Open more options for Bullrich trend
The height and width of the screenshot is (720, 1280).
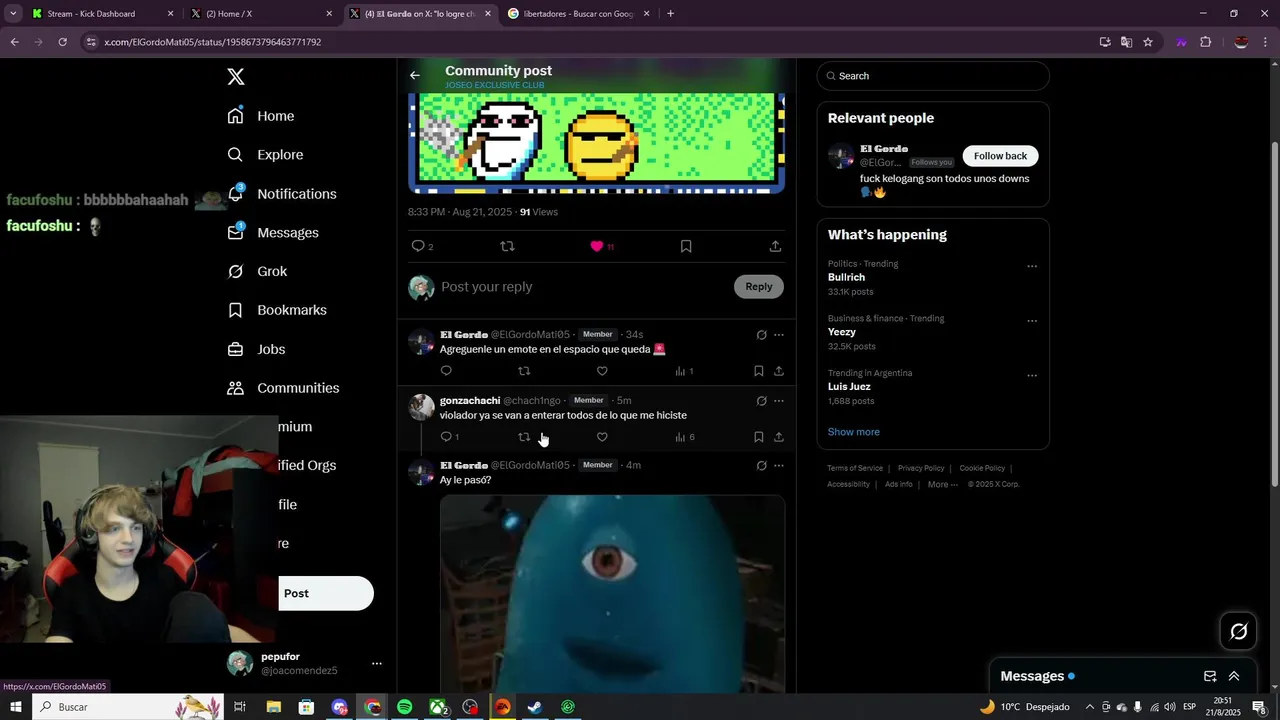1032,267
